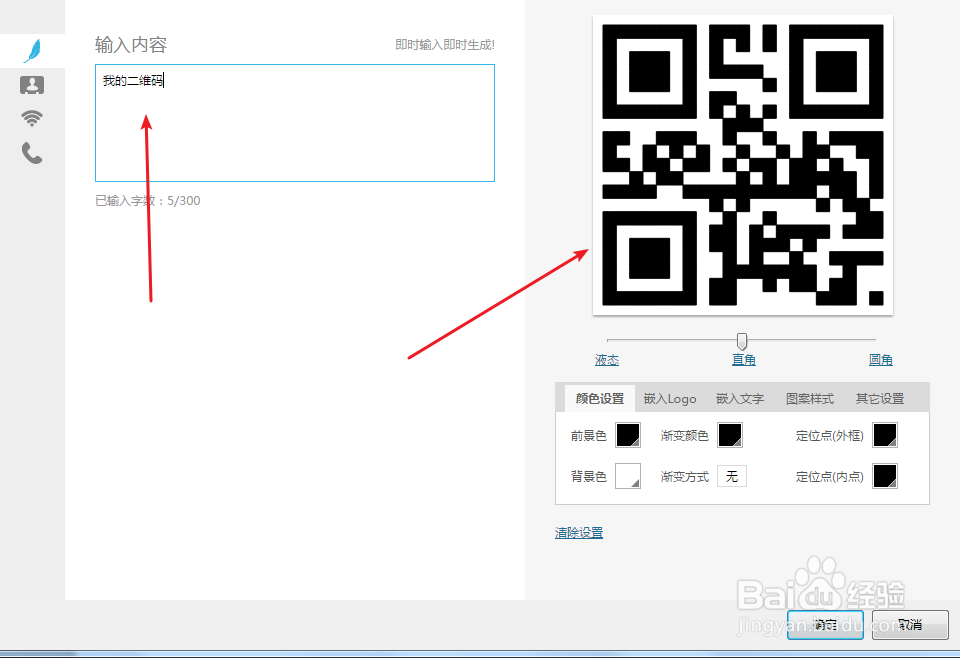Click the shape style slider handle
Screen dimensions: 960x658
(742, 341)
